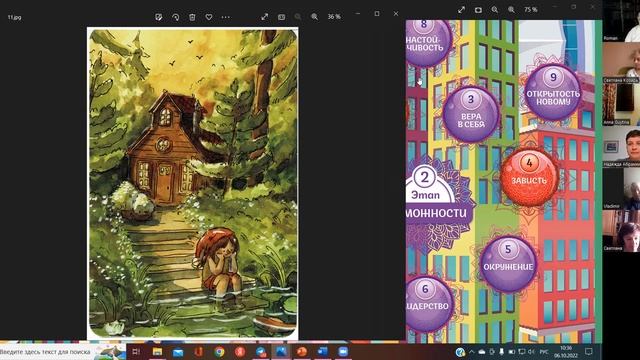Switch the РУС input language indicator
The width and height of the screenshot is (640, 360).
click(x=544, y=351)
